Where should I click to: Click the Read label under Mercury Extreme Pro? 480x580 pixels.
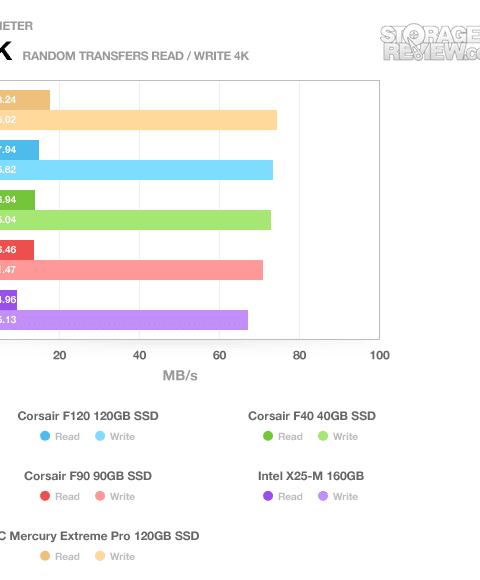[67, 556]
